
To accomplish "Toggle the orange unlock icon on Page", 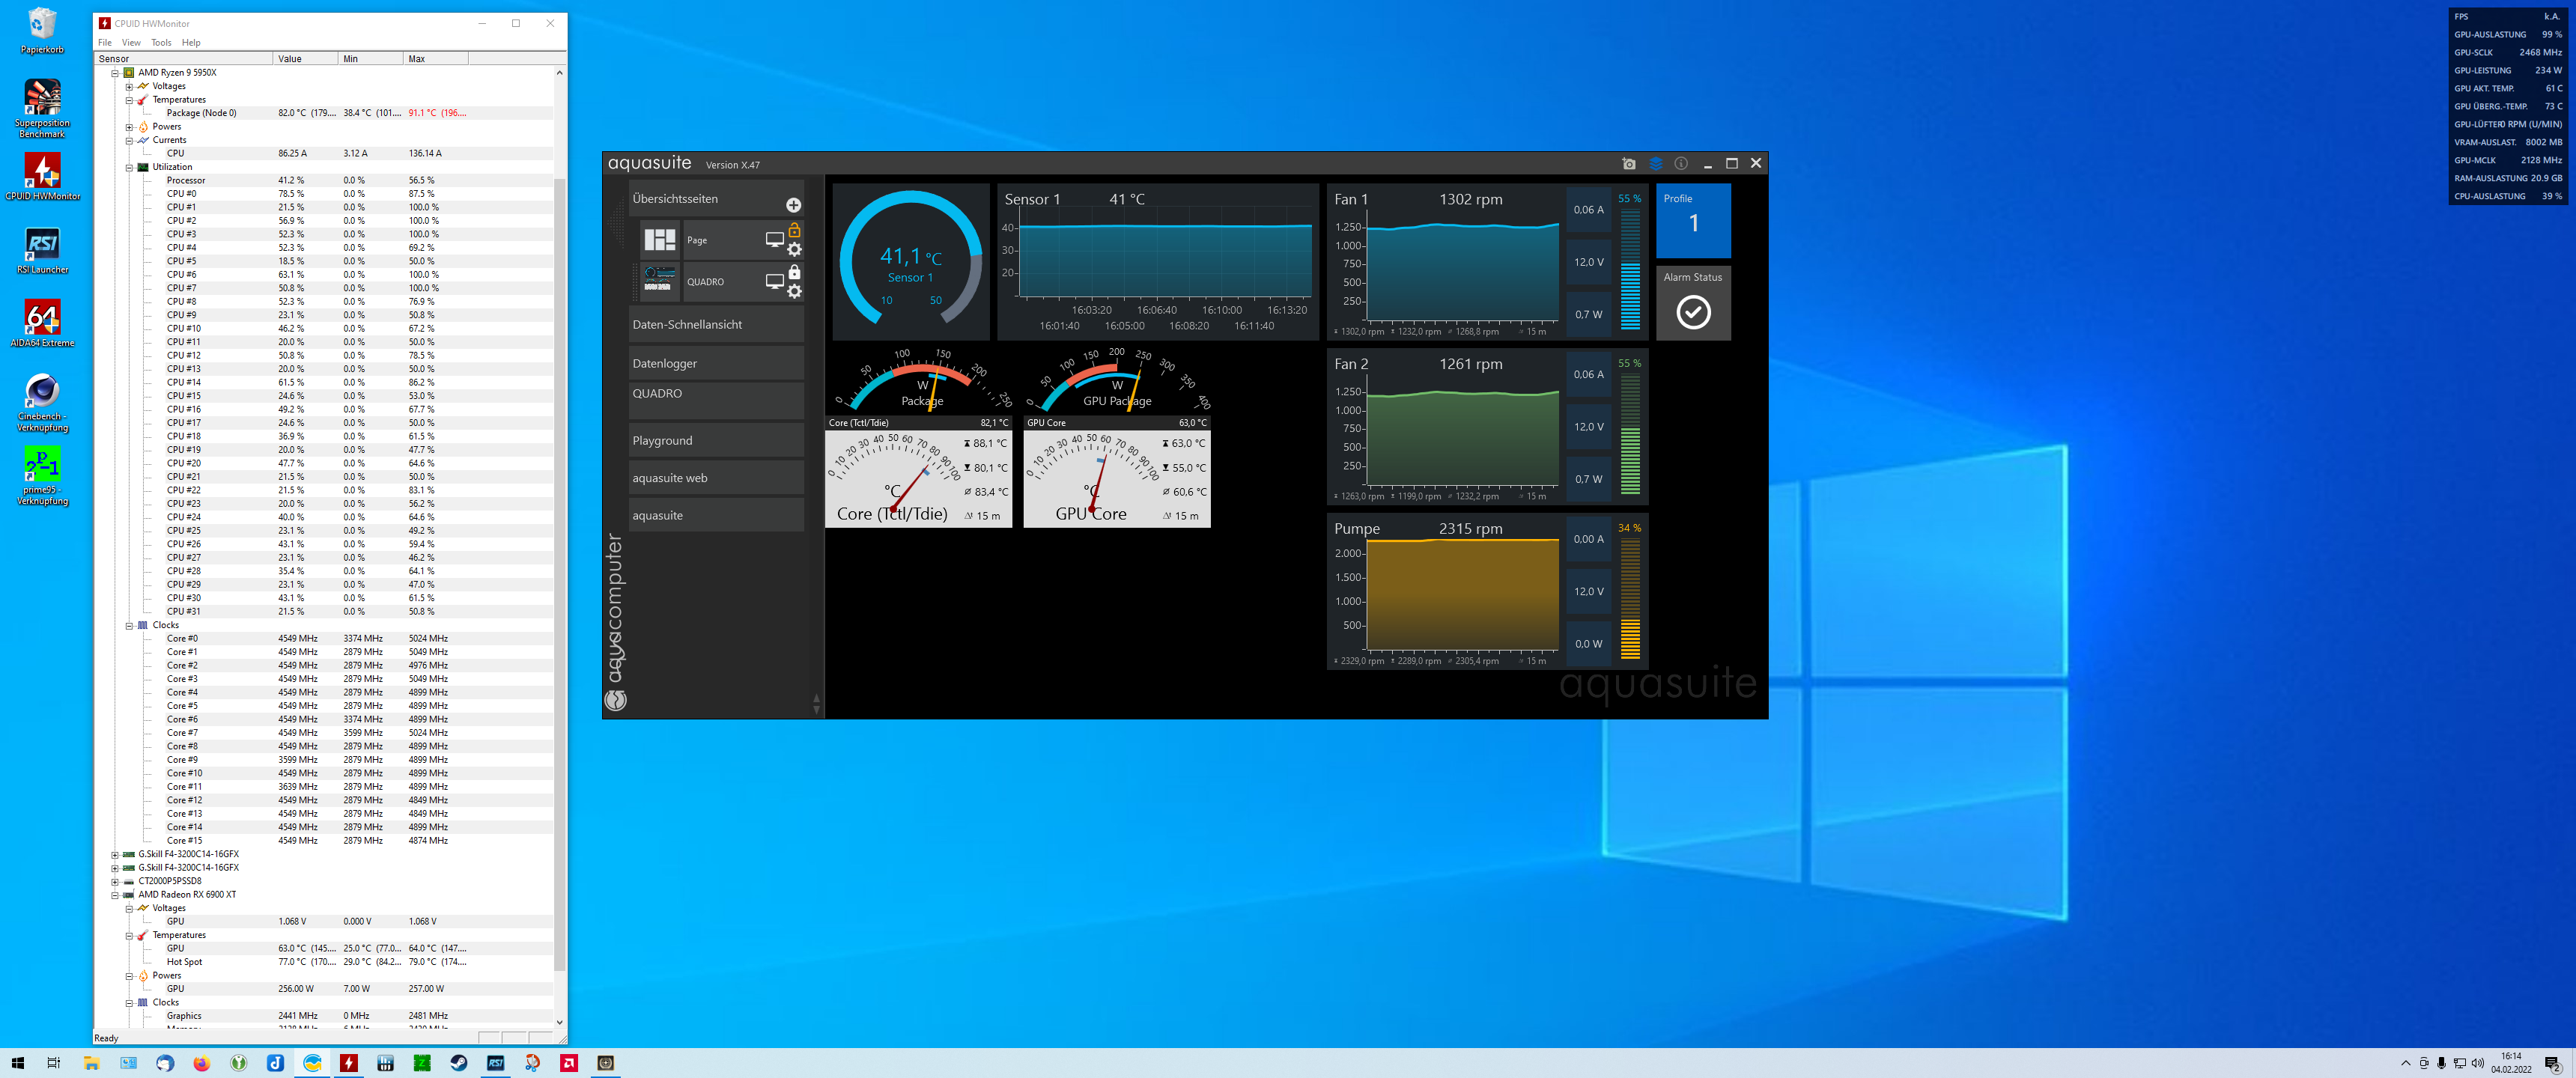I will [794, 230].
